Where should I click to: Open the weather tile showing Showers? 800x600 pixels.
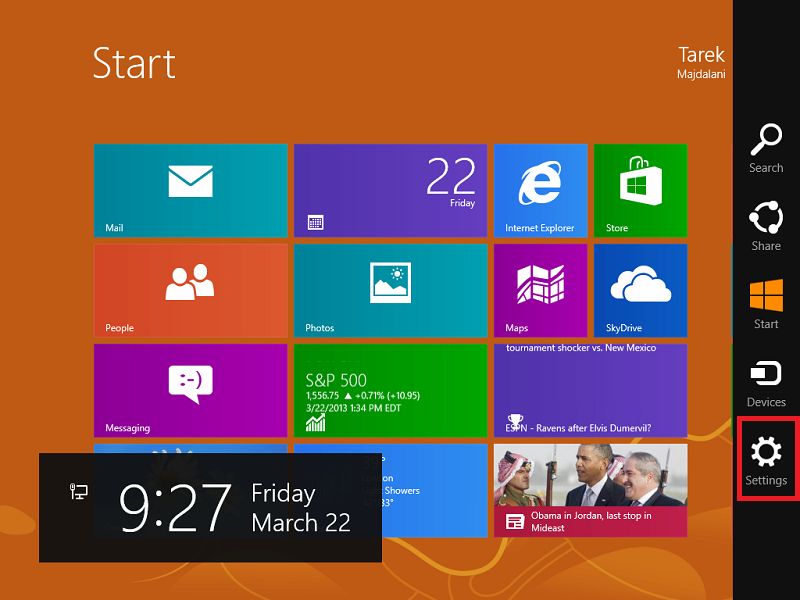coord(435,490)
